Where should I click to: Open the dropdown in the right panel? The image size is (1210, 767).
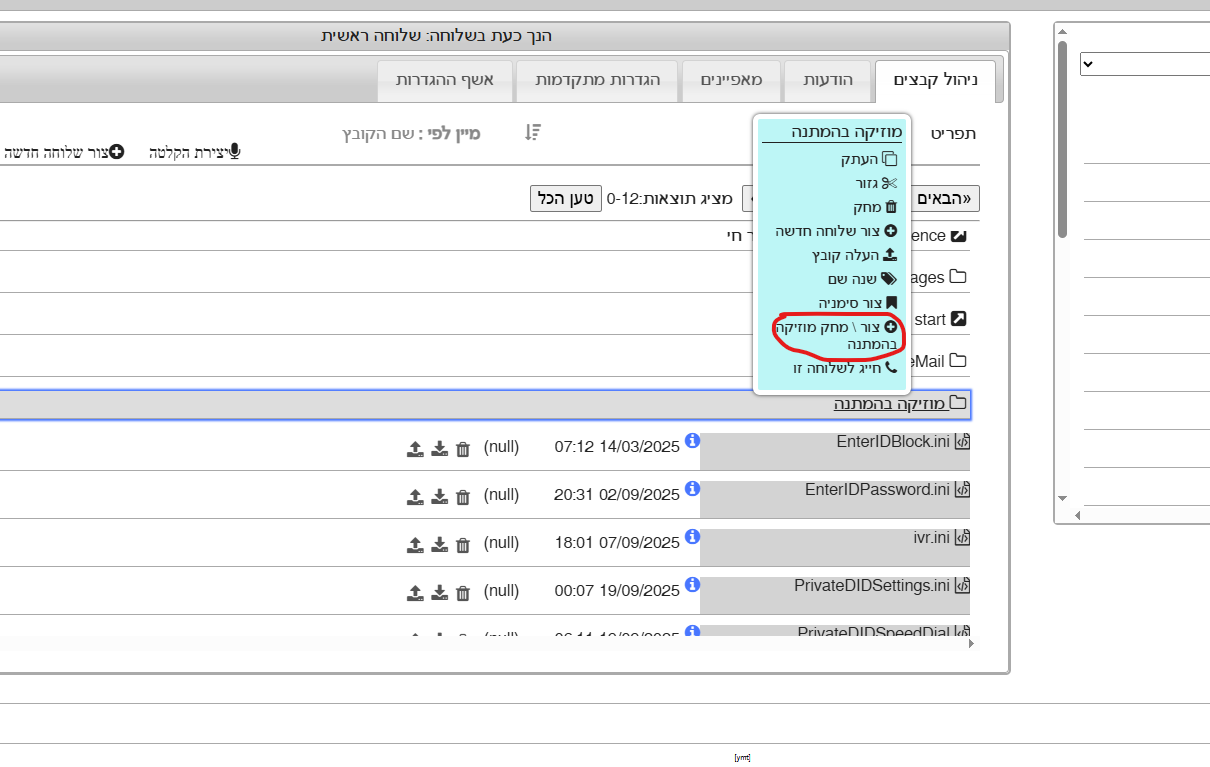(1143, 64)
